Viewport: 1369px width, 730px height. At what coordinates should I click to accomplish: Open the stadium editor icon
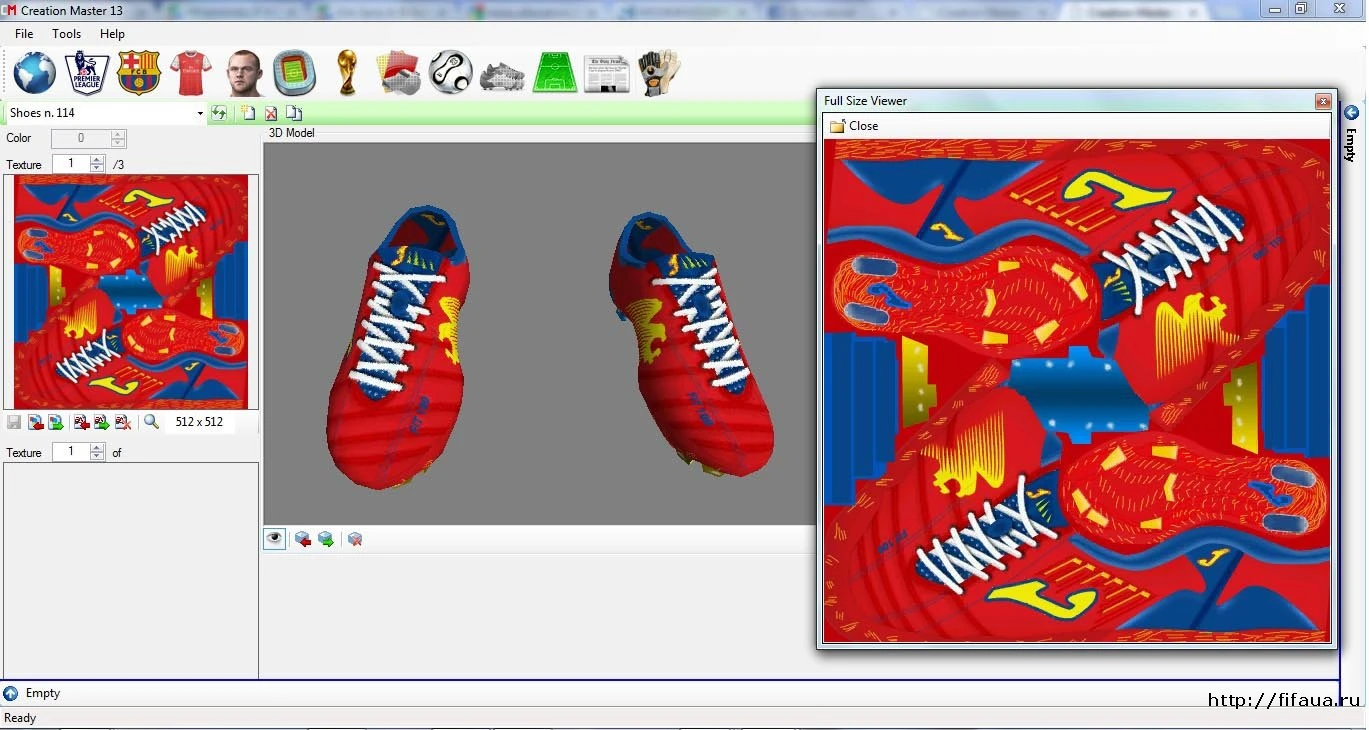point(295,72)
